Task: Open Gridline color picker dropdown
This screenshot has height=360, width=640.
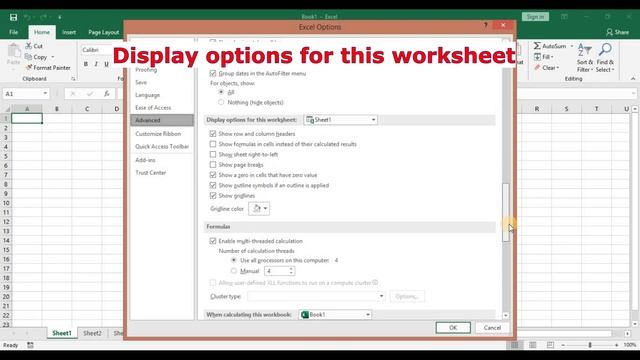Action: click(259, 209)
